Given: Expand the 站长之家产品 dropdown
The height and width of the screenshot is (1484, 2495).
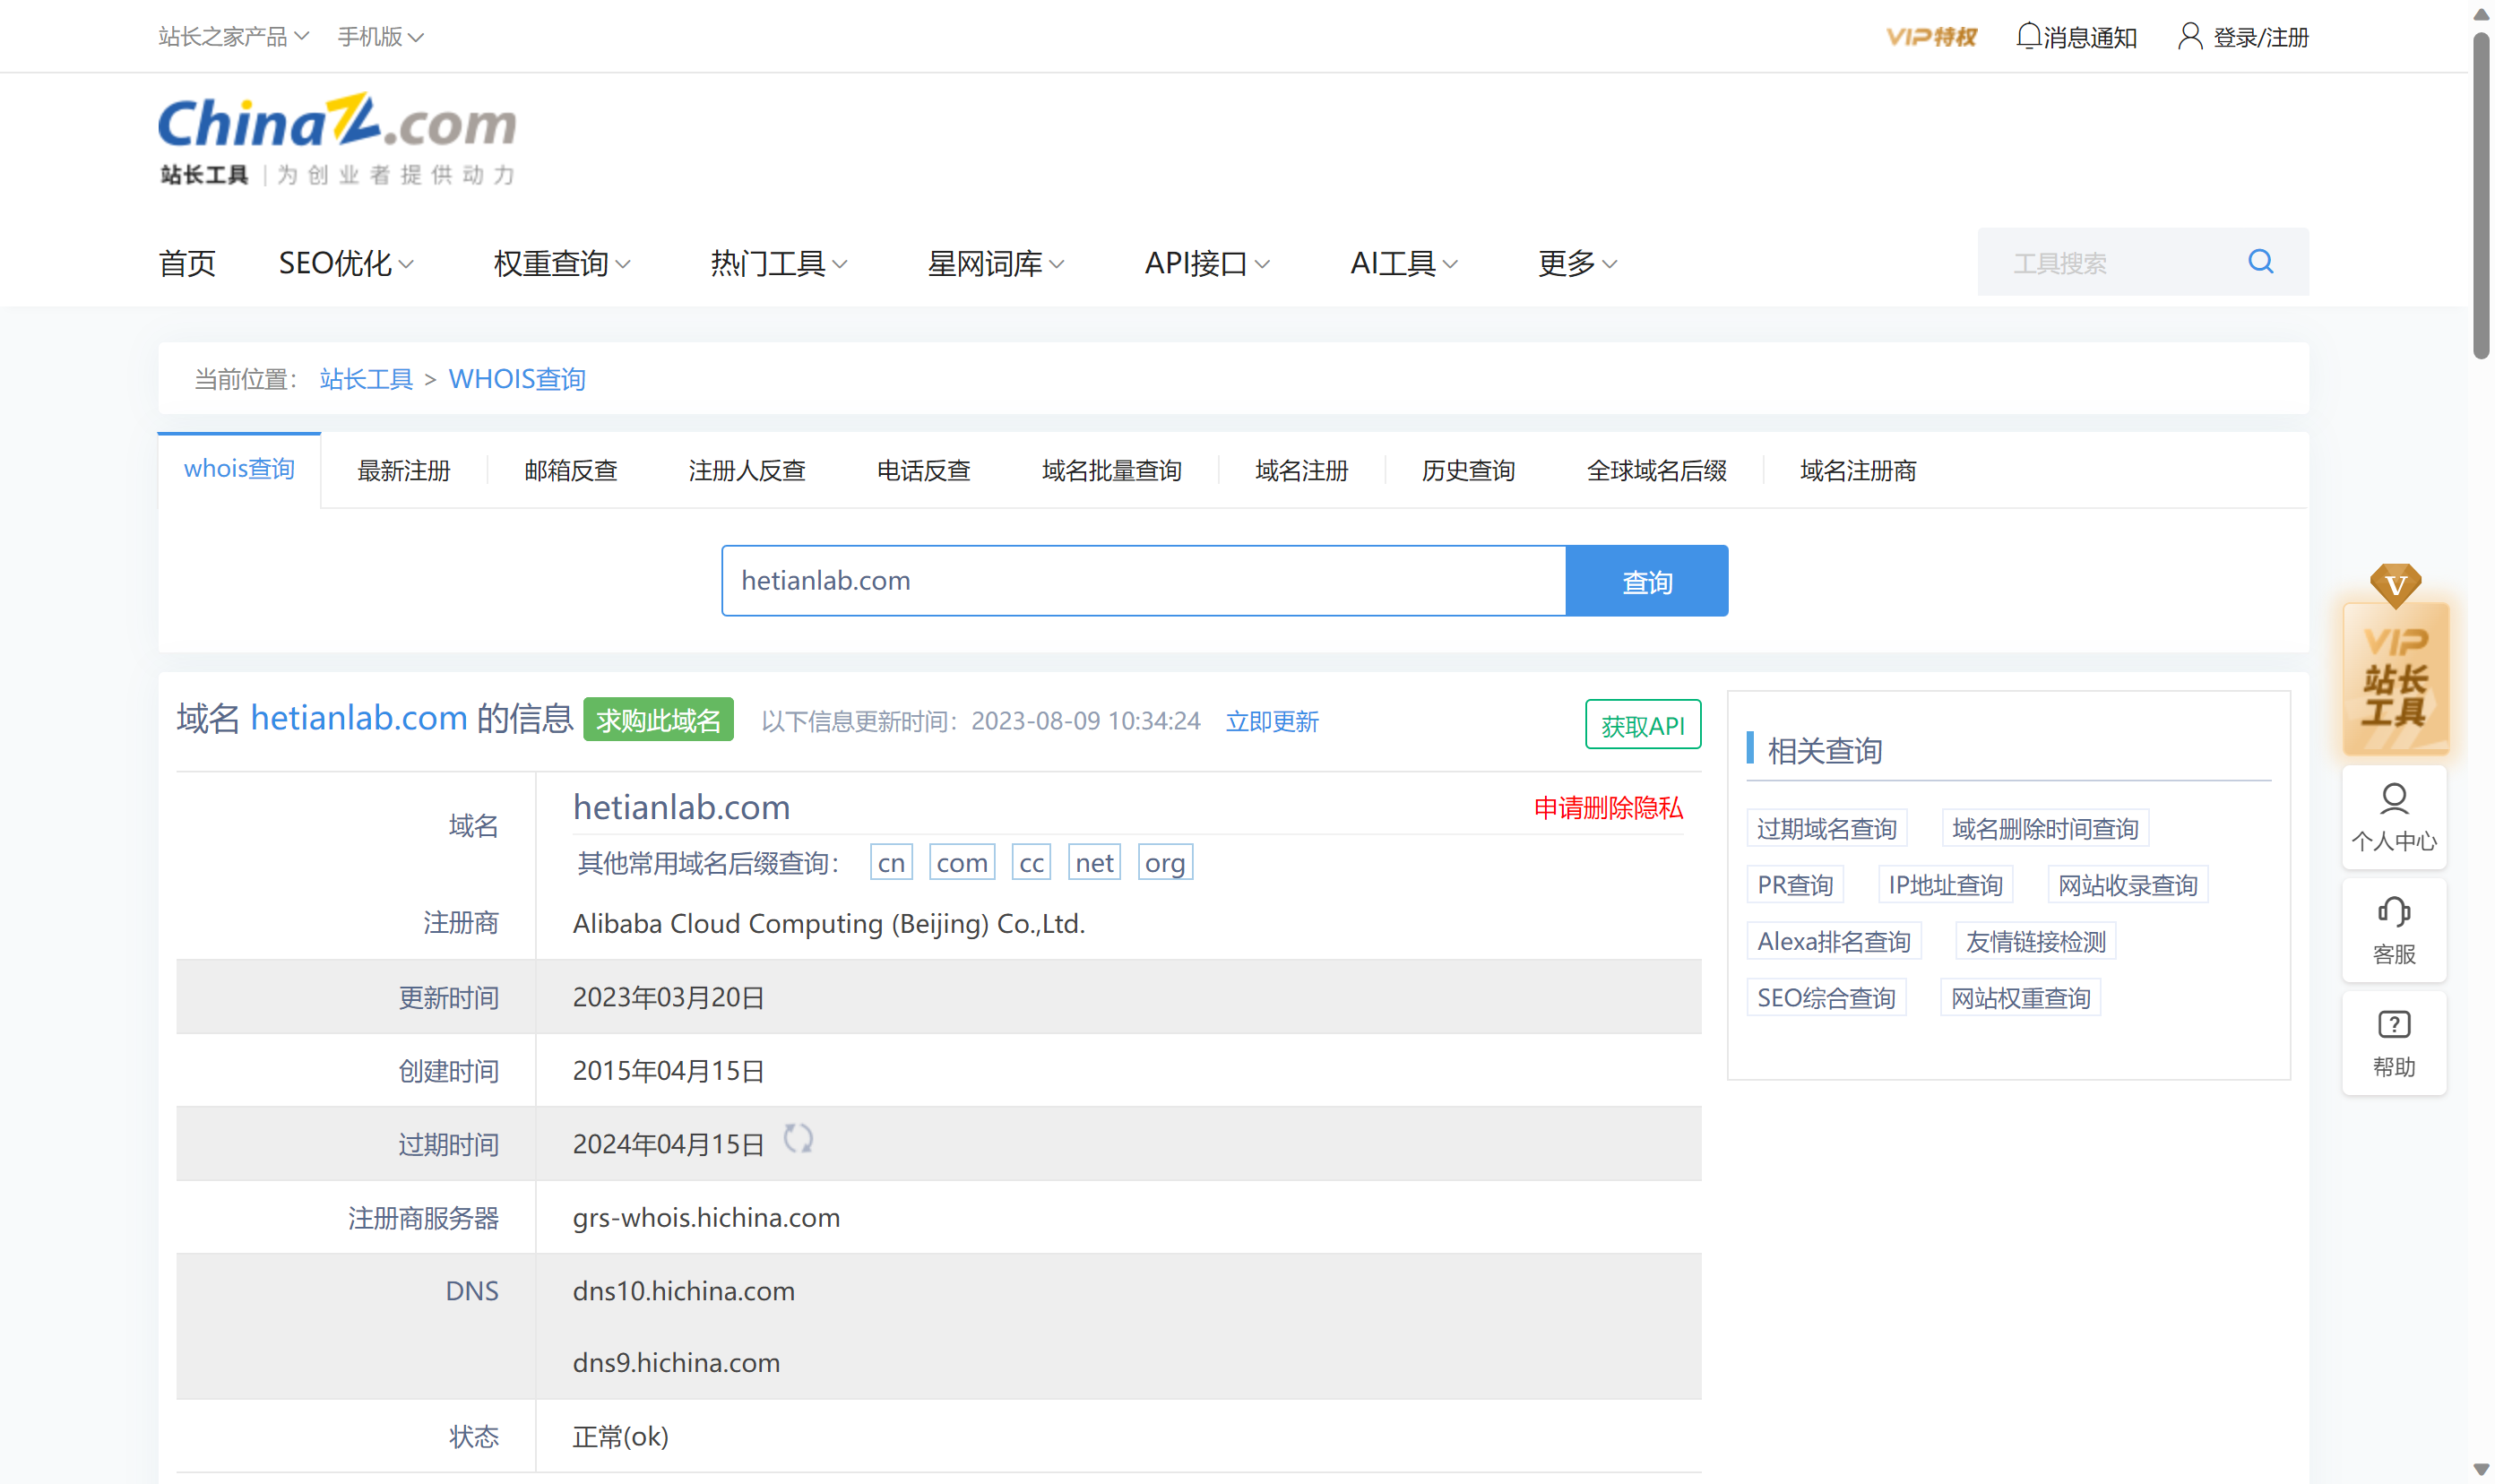Looking at the screenshot, I should pyautogui.click(x=234, y=37).
